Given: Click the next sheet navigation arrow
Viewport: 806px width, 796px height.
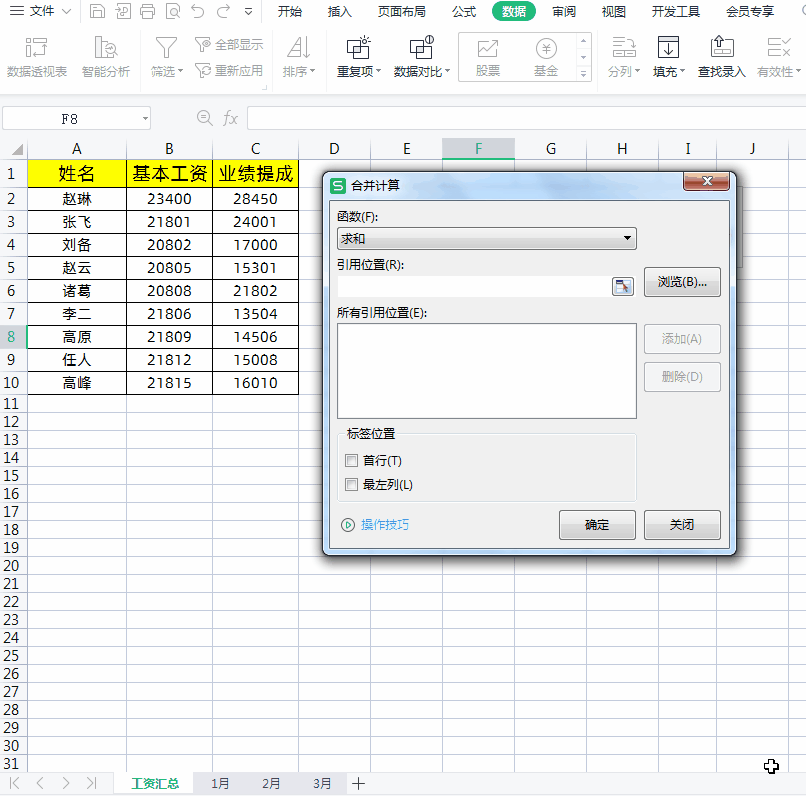Looking at the screenshot, I should (x=65, y=783).
